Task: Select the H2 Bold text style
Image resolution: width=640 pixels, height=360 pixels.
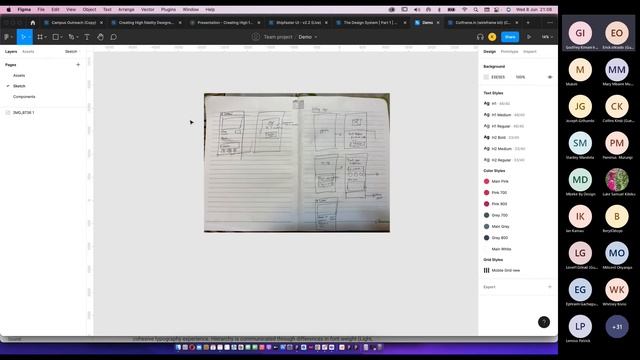Action: coord(499,138)
